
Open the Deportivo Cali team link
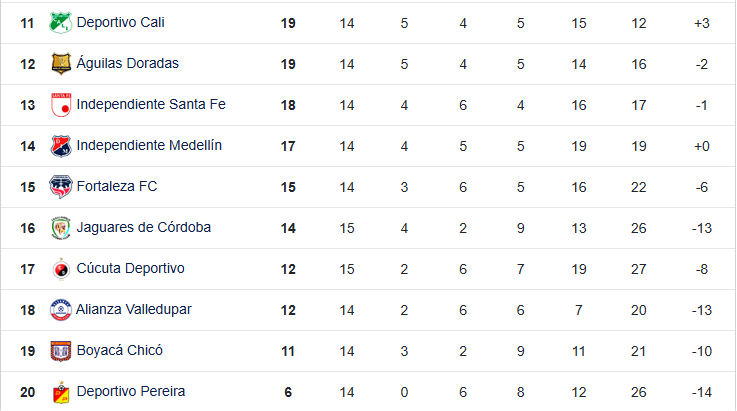(120, 22)
